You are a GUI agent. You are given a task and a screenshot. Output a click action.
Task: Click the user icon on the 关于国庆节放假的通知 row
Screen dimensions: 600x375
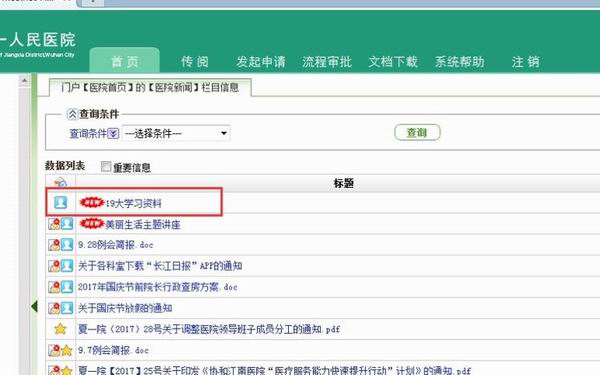pos(67,308)
